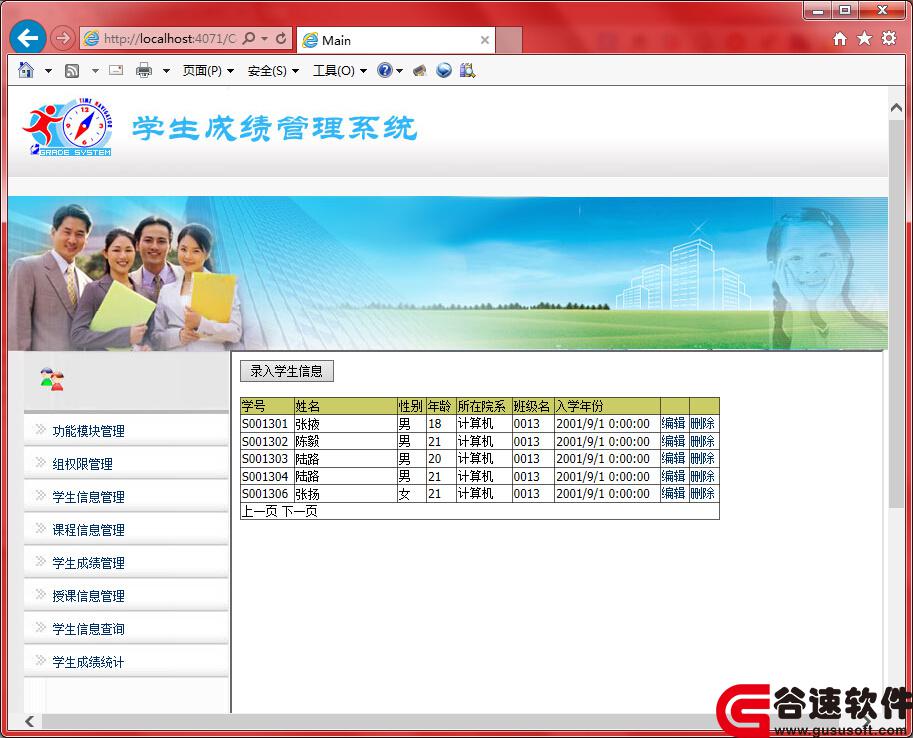Click horizontal scrollbar left arrow
Screen dimensions: 913x738
[x=29, y=721]
